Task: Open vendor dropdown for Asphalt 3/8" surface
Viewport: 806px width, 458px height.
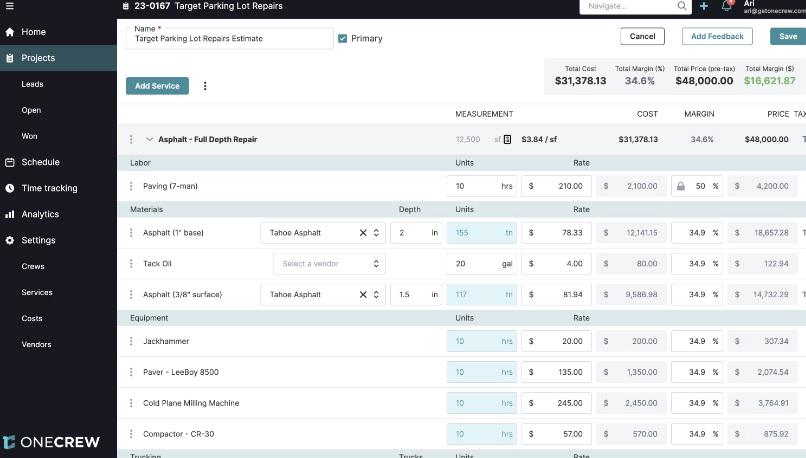Action: point(376,295)
